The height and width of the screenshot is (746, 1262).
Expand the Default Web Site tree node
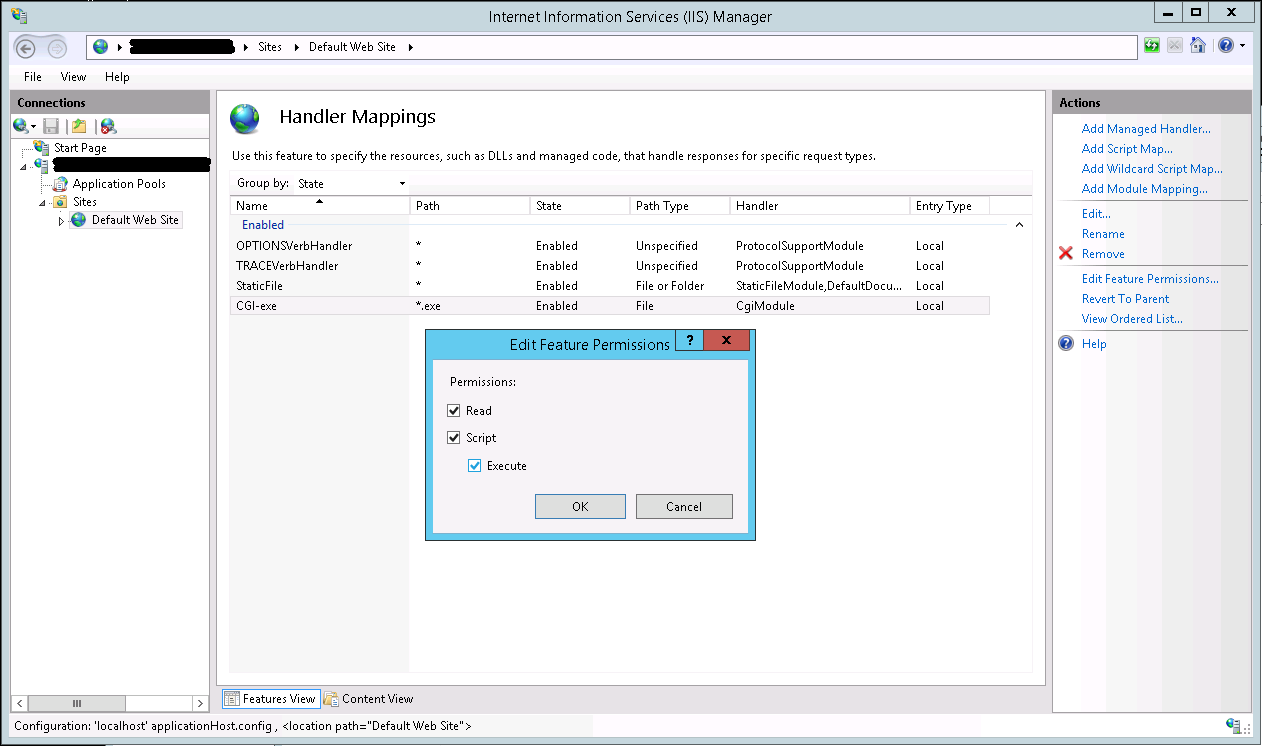61,221
